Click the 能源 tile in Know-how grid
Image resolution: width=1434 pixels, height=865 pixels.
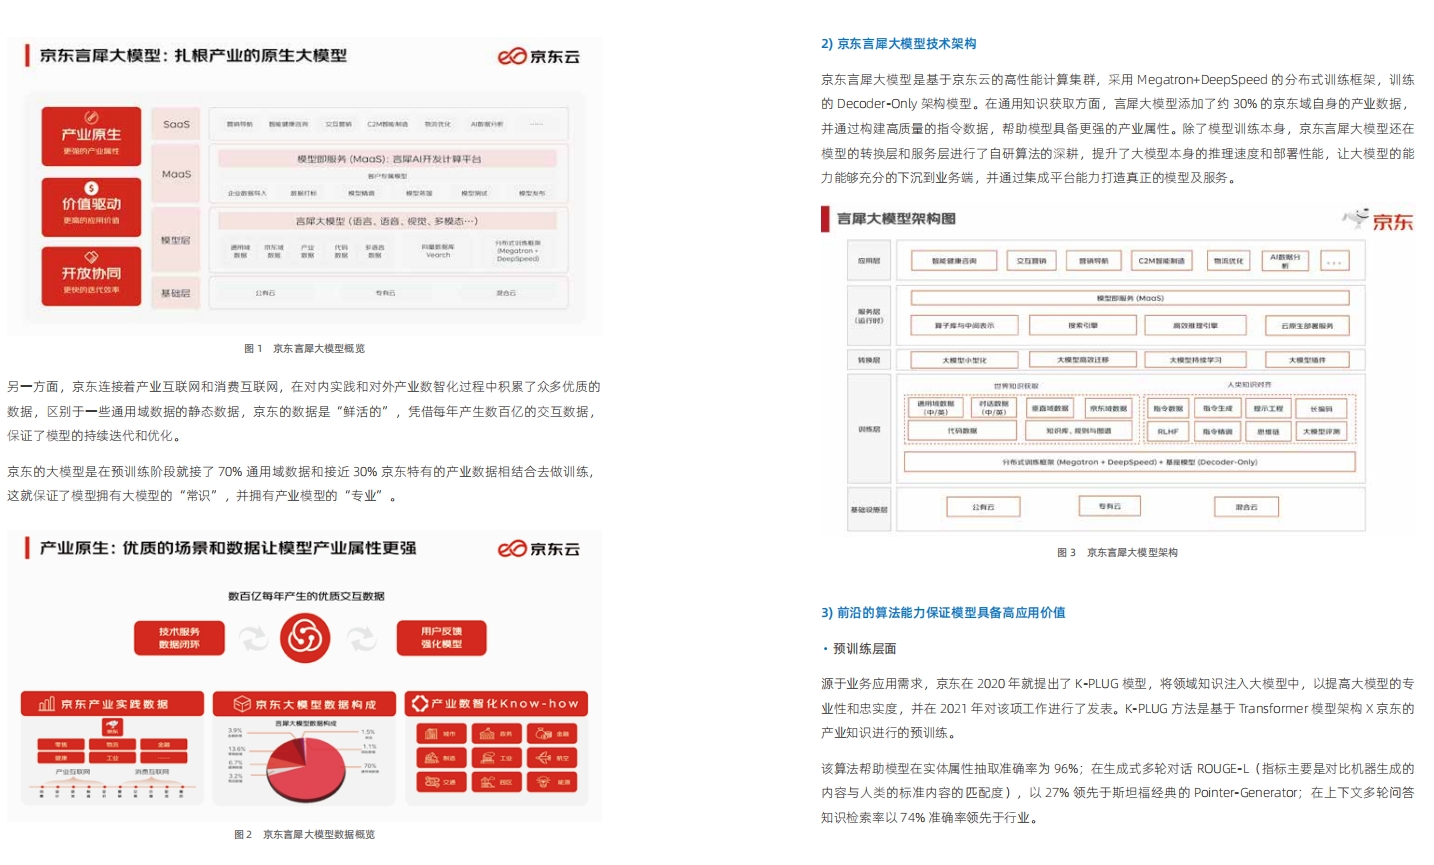(x=554, y=782)
